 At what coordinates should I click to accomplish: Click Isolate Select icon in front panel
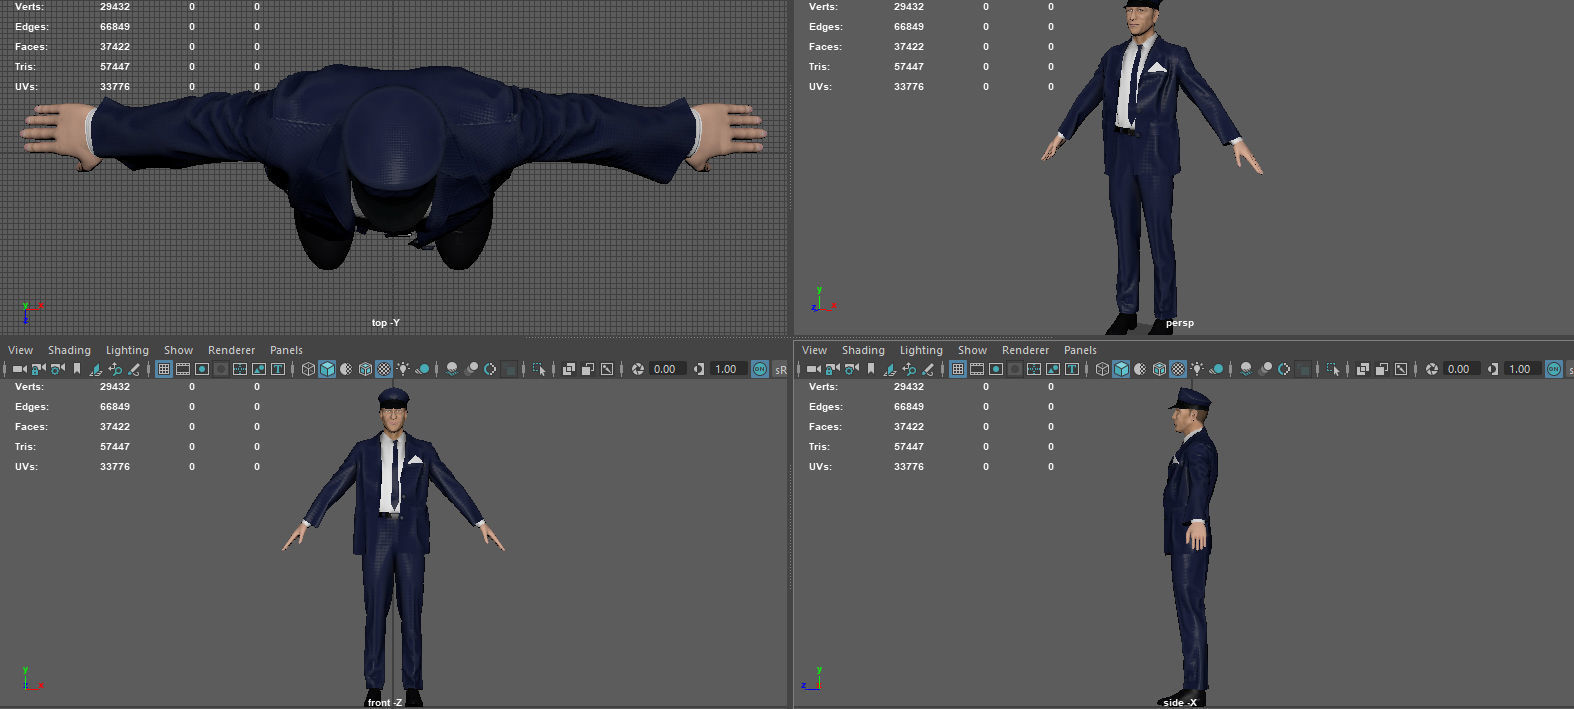(x=539, y=369)
